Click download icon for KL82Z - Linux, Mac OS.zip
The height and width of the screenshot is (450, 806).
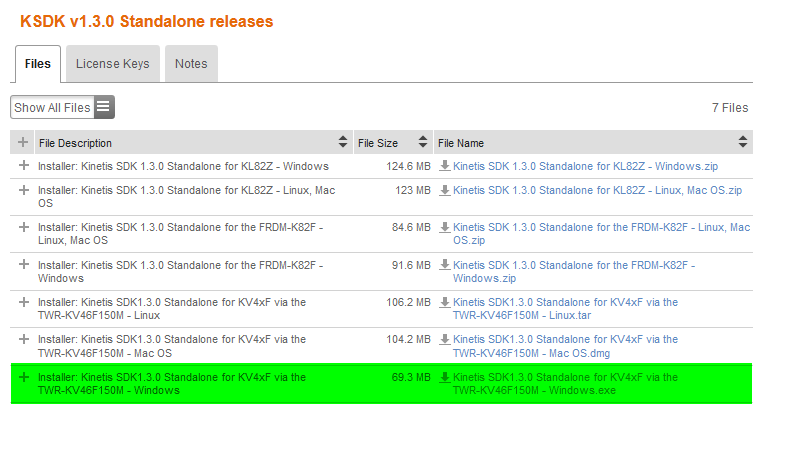pos(445,190)
